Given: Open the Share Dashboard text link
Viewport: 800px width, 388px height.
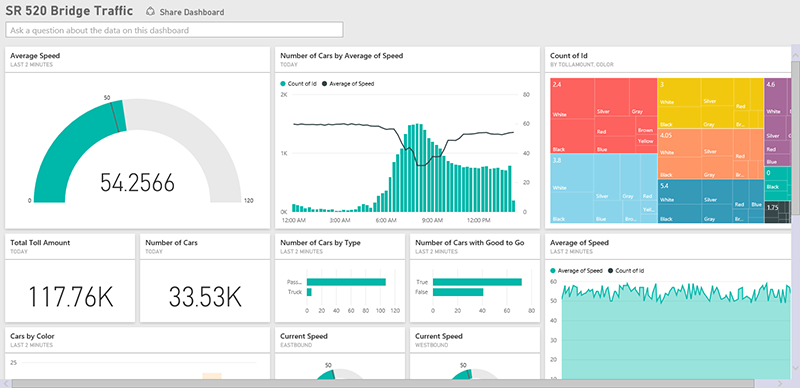Looking at the screenshot, I should tap(191, 12).
